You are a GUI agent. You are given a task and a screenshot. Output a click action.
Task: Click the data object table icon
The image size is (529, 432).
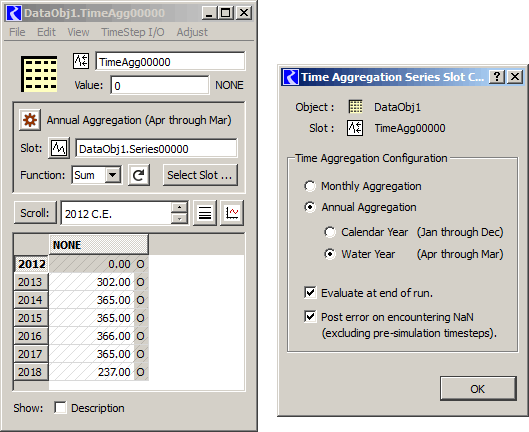(39, 74)
